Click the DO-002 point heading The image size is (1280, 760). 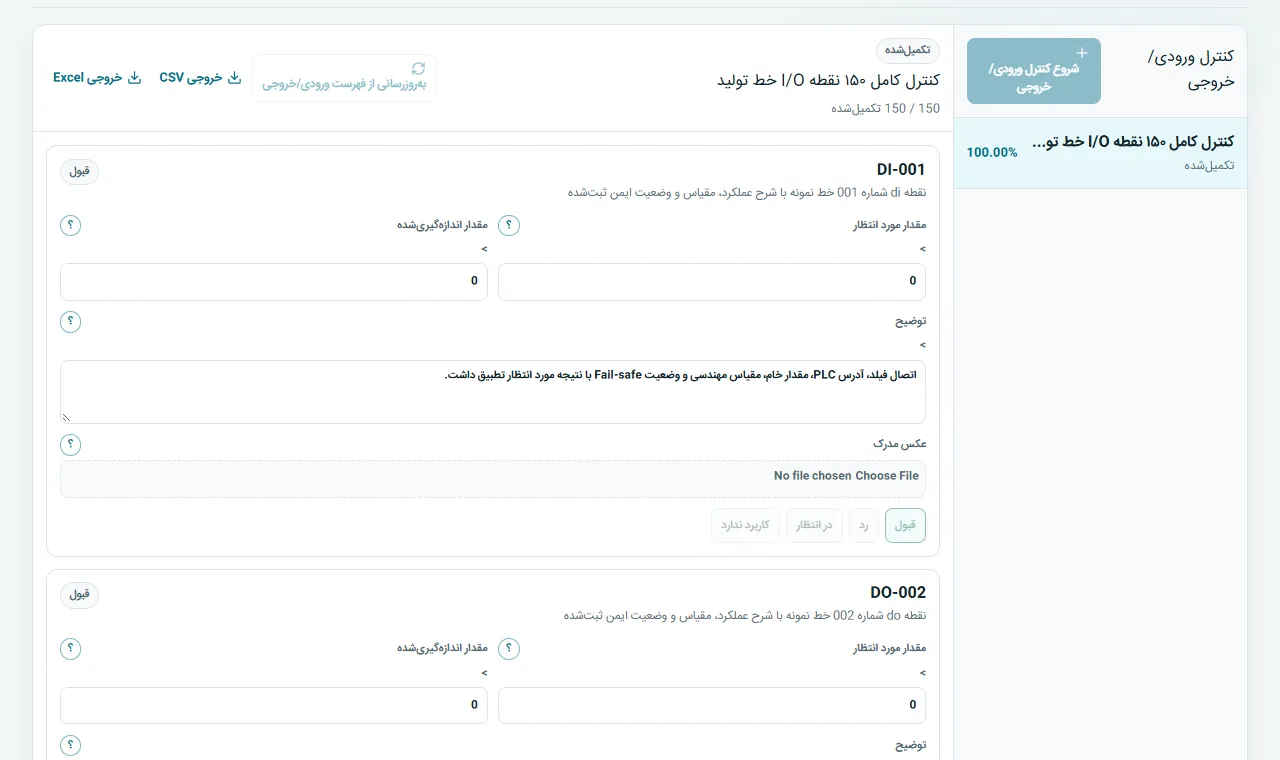898,593
